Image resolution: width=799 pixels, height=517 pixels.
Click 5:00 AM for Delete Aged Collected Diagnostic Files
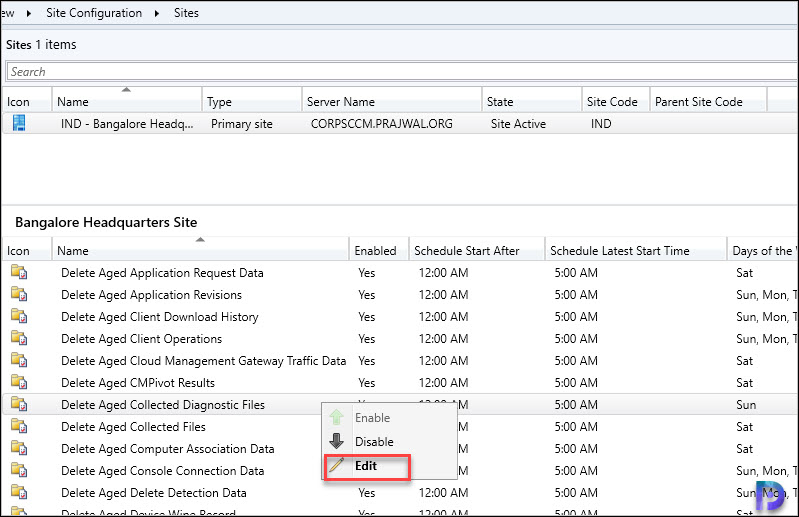576,405
